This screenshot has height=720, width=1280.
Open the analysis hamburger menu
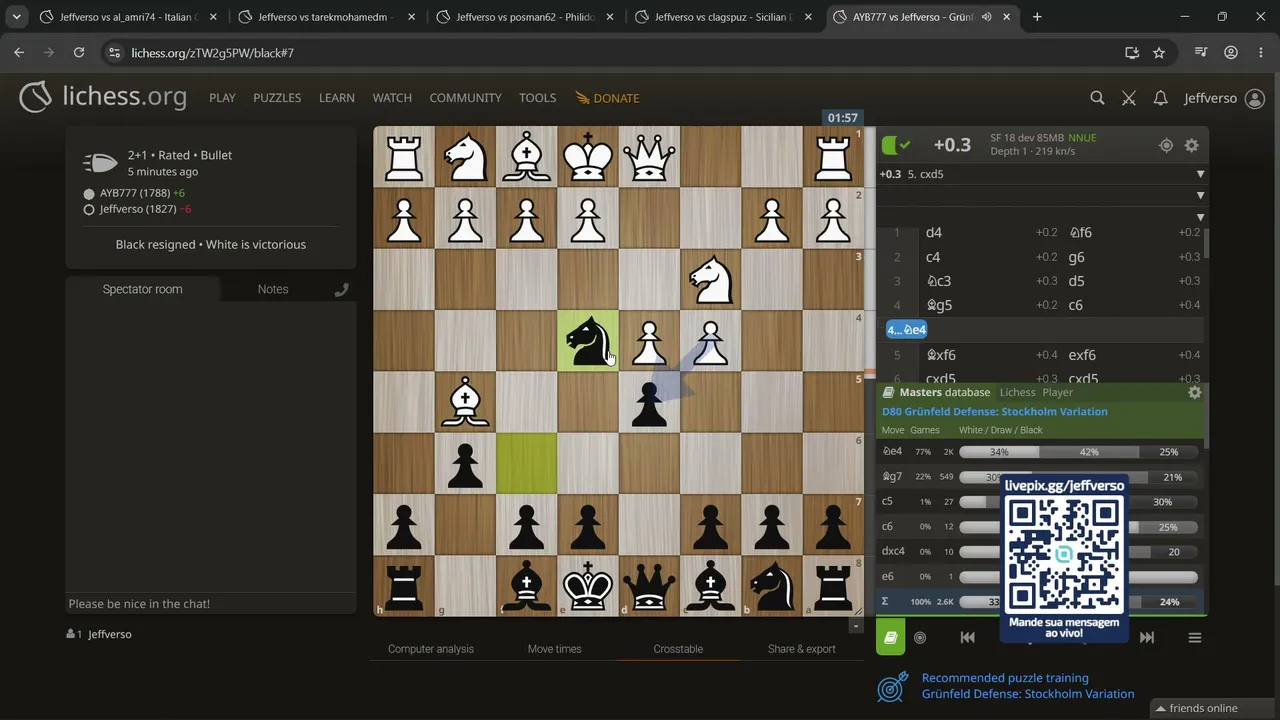1194,637
